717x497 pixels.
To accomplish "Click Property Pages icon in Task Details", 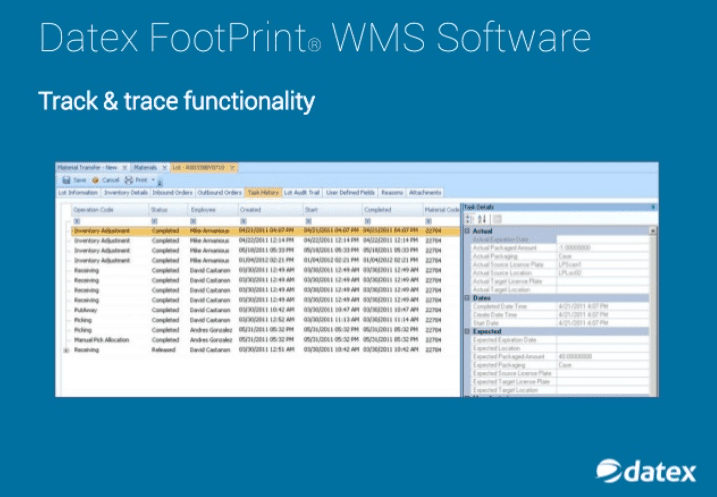I will [x=497, y=219].
